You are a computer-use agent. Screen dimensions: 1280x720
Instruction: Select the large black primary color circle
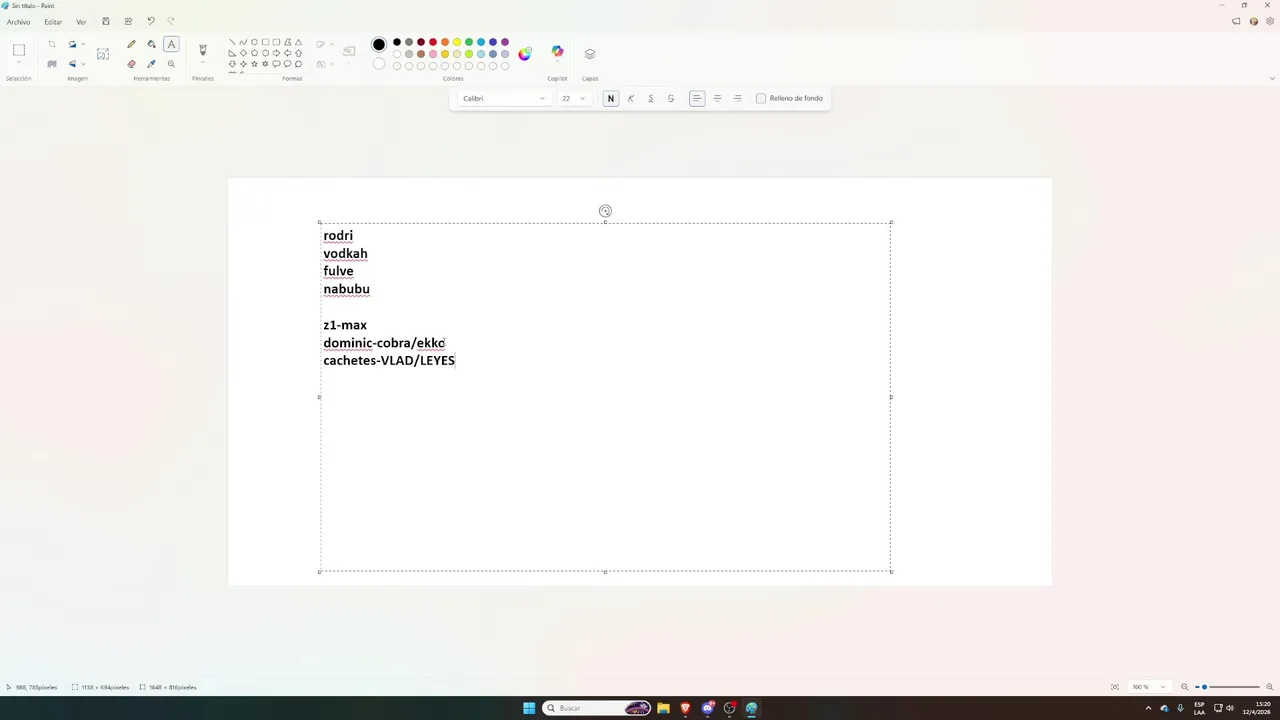pyautogui.click(x=379, y=45)
